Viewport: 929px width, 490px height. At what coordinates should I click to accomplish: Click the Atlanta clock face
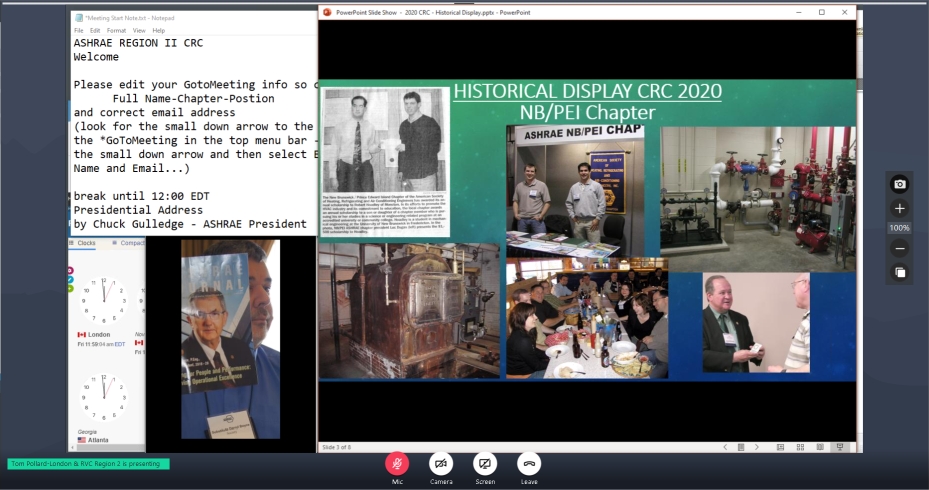pyautogui.click(x=104, y=397)
